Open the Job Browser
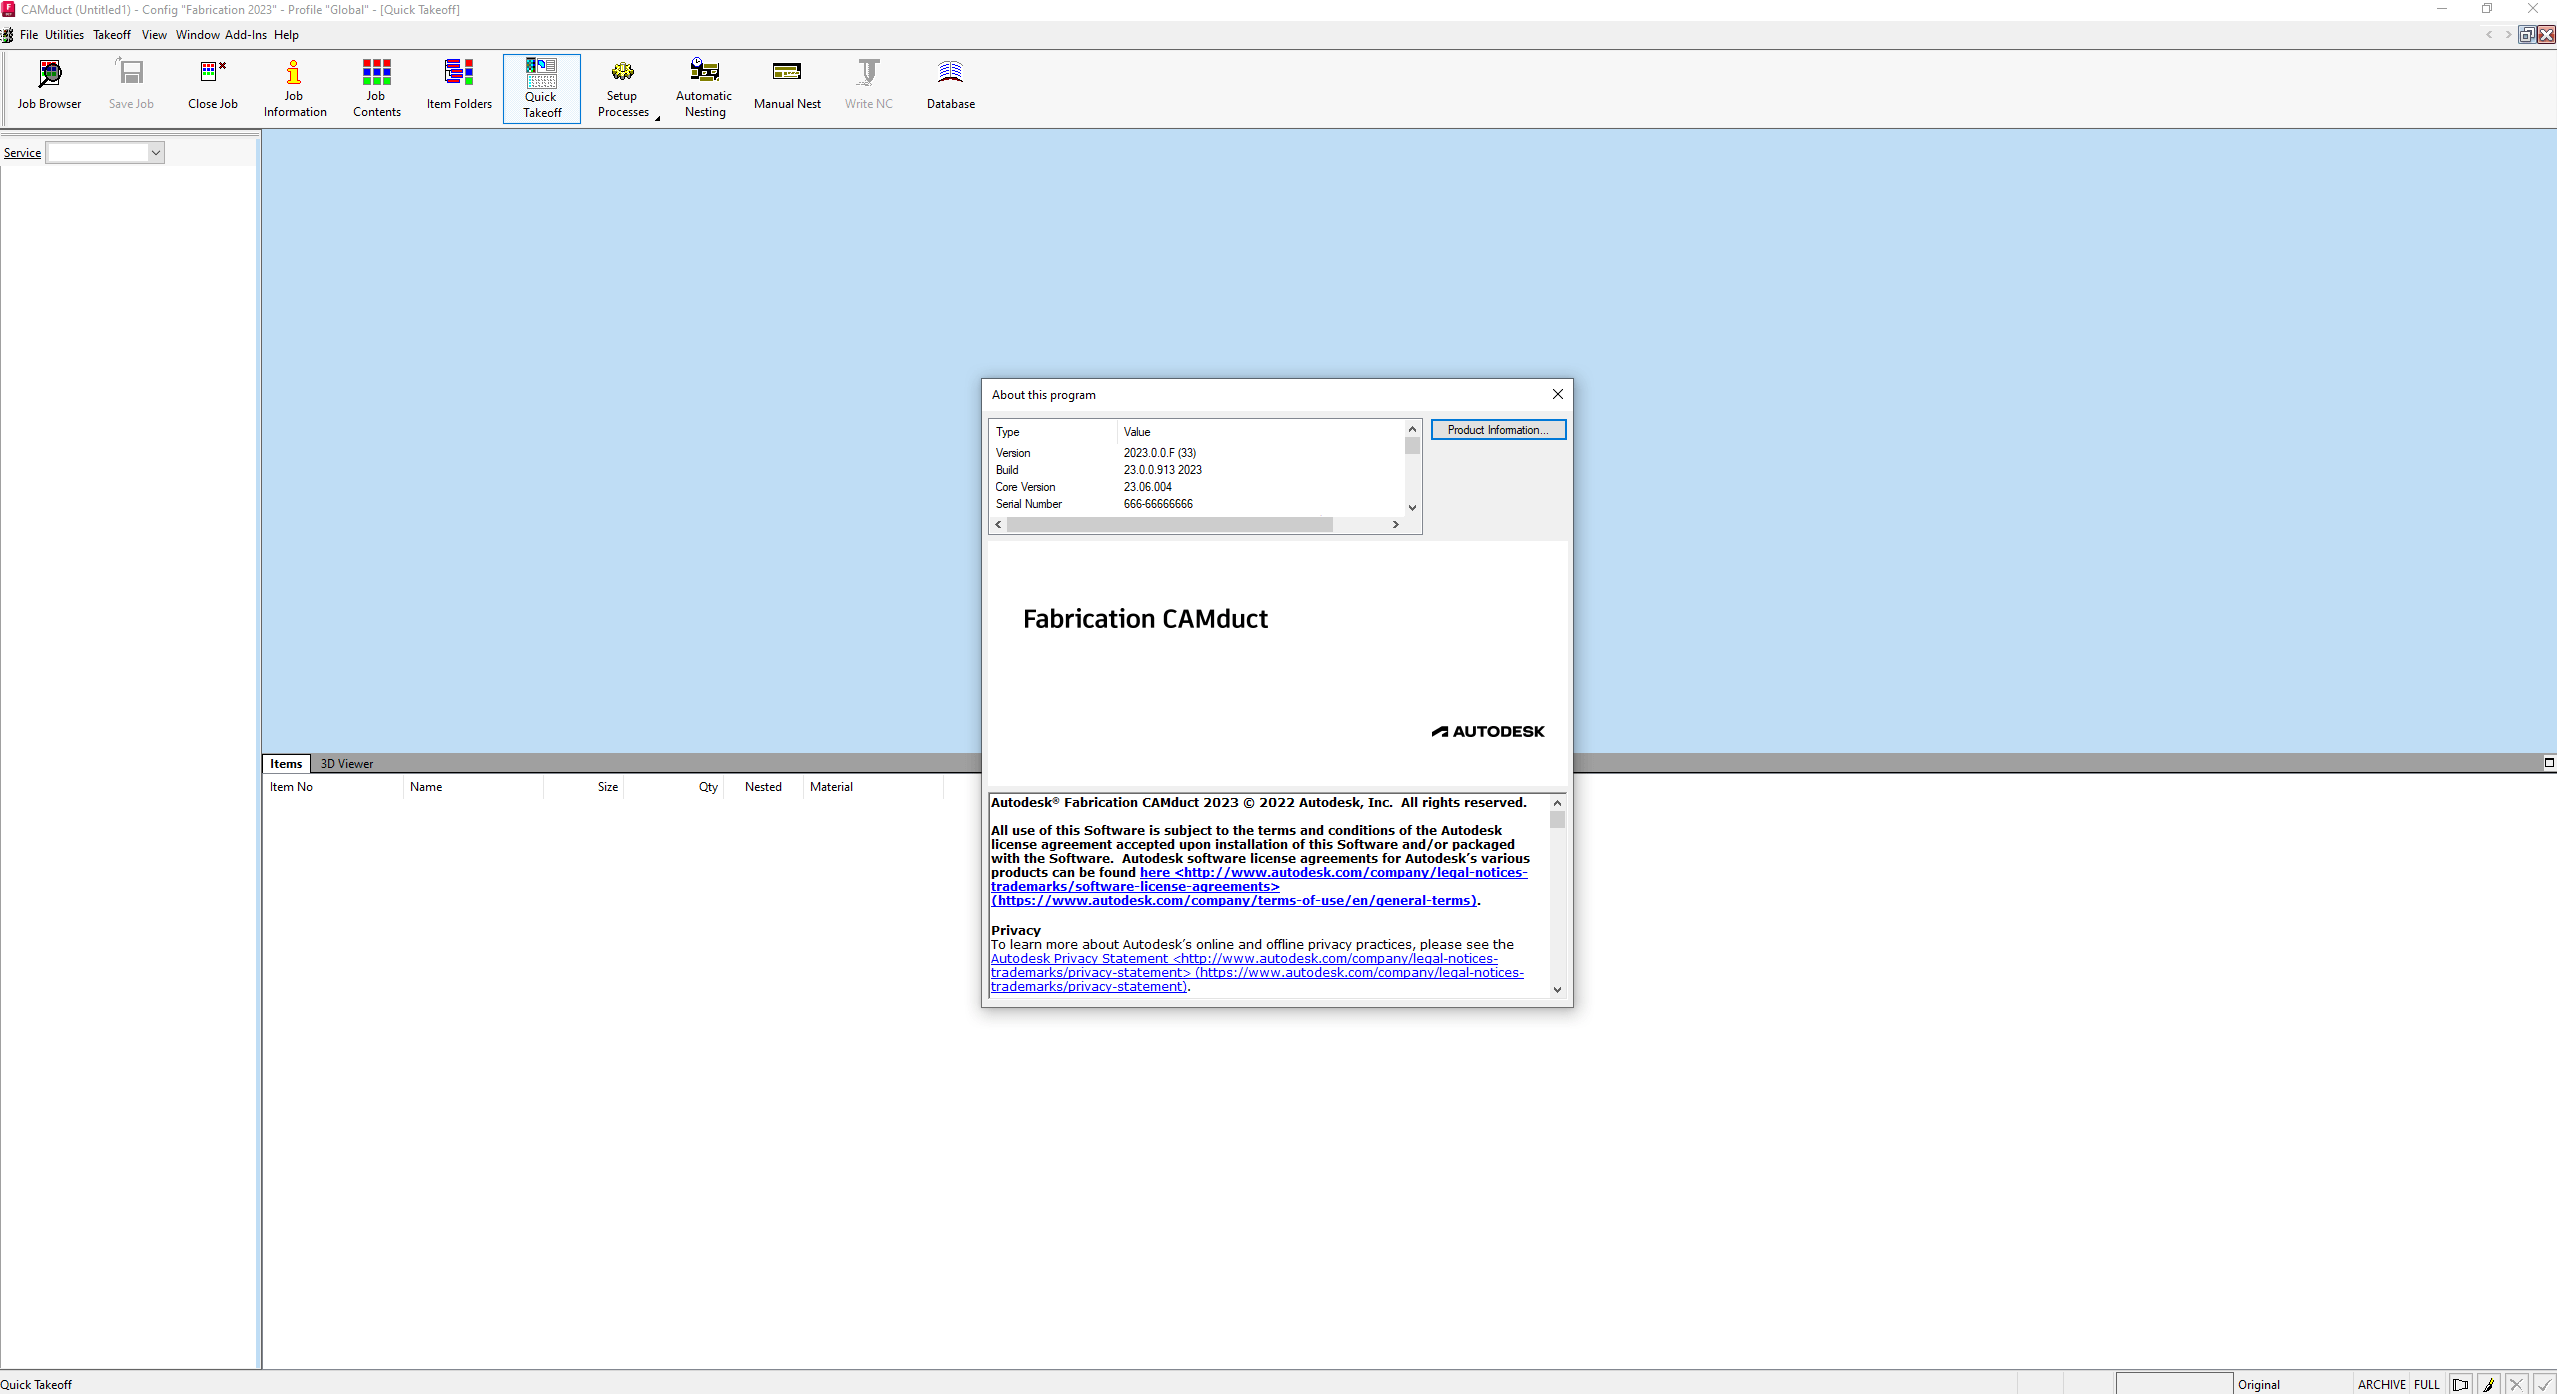2557x1394 pixels. pyautogui.click(x=49, y=85)
